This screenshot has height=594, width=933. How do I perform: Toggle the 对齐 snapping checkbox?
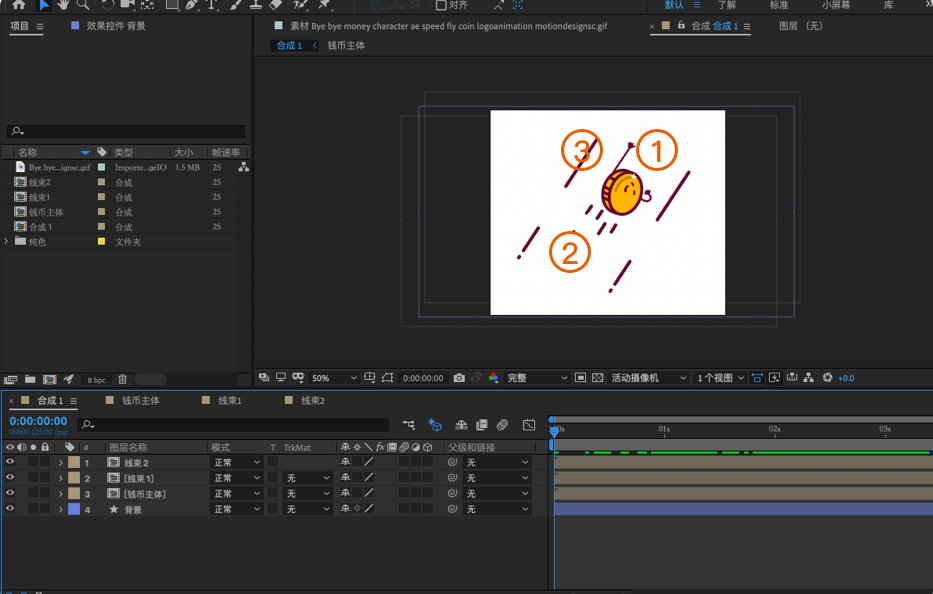(441, 5)
